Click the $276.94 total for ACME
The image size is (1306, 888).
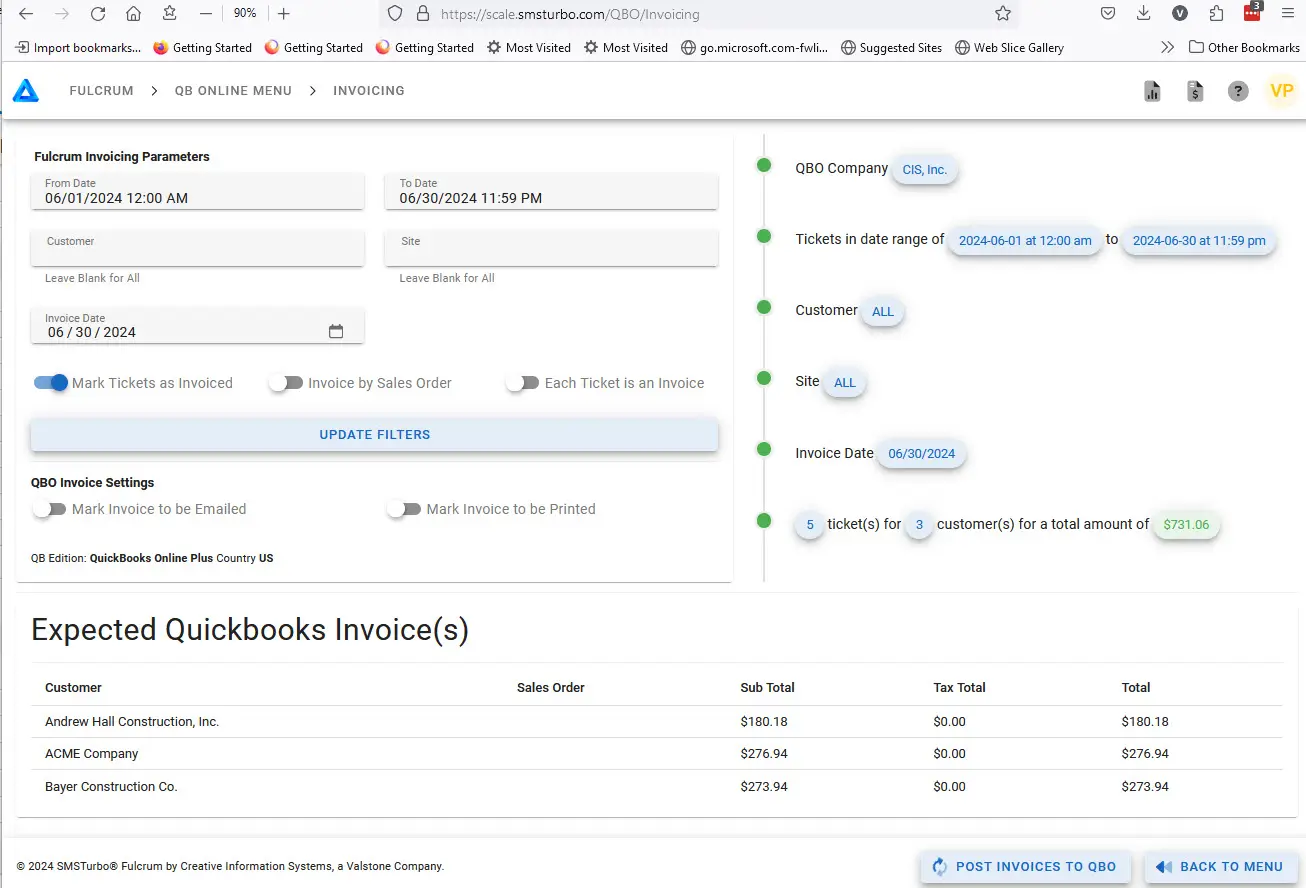1145,754
